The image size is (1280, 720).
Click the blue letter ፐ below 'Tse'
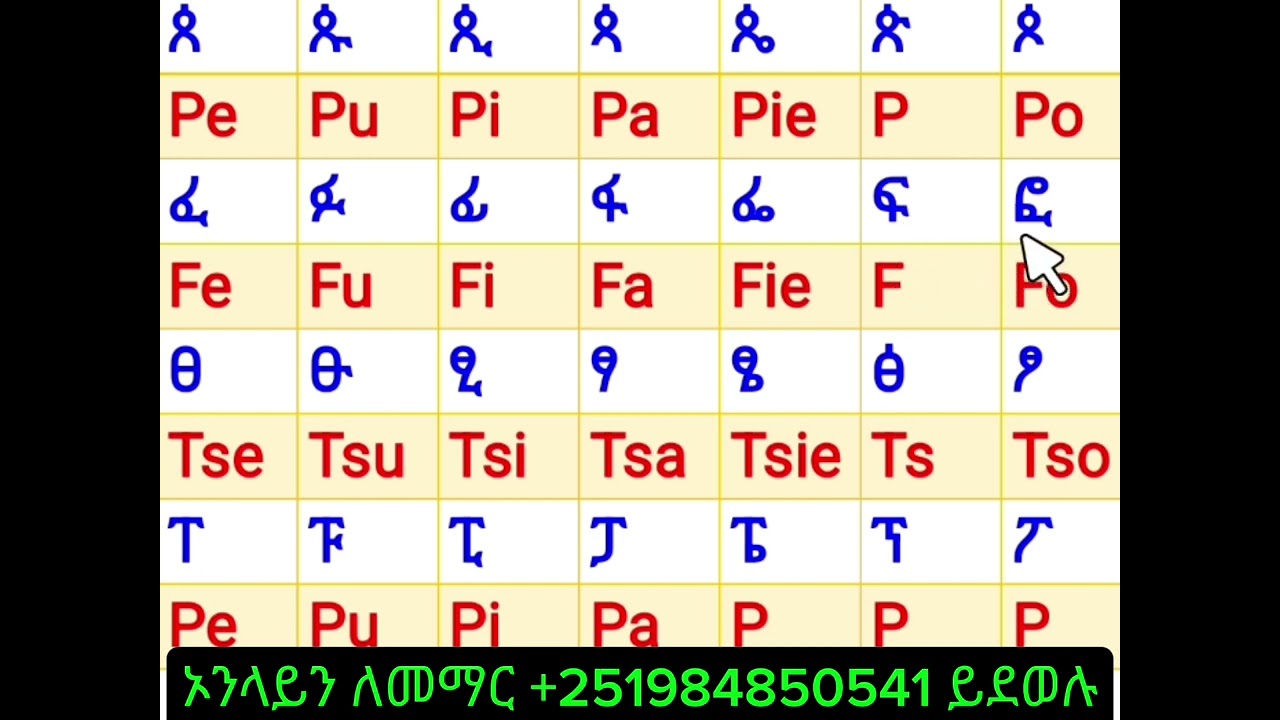tap(186, 541)
